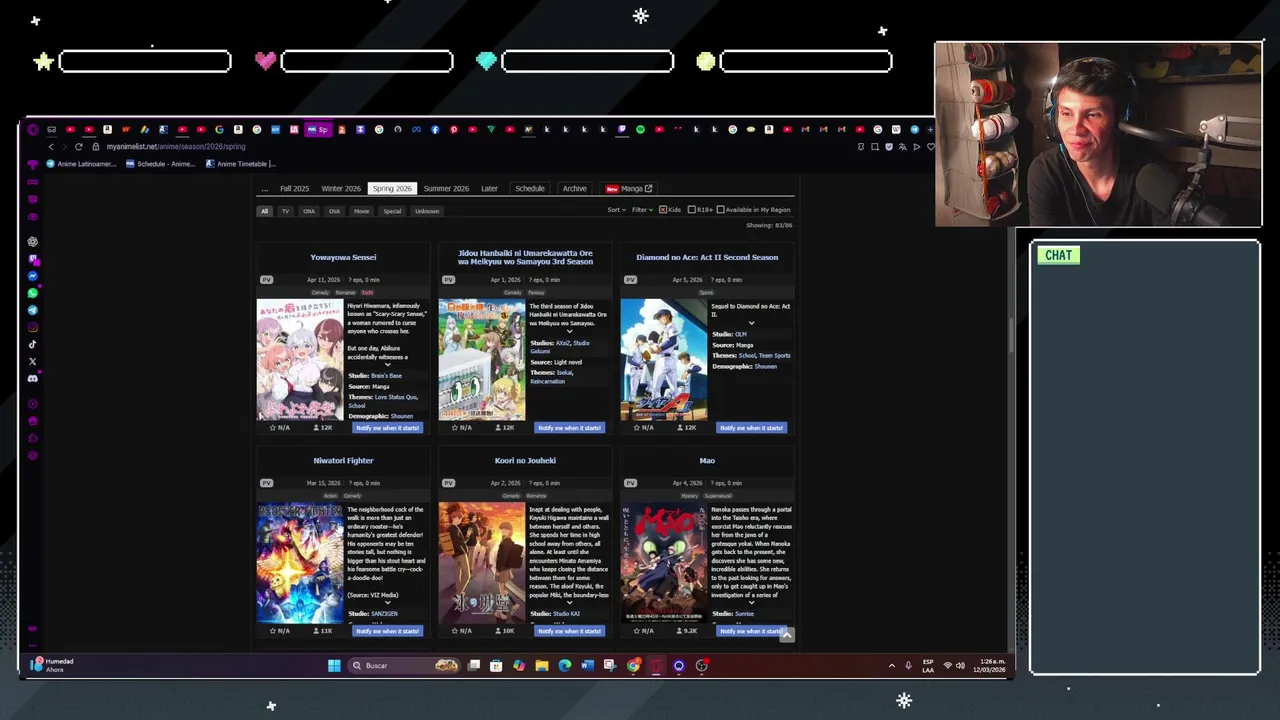1280x720 pixels.
Task: Open the Filter dropdown
Action: coord(642,210)
